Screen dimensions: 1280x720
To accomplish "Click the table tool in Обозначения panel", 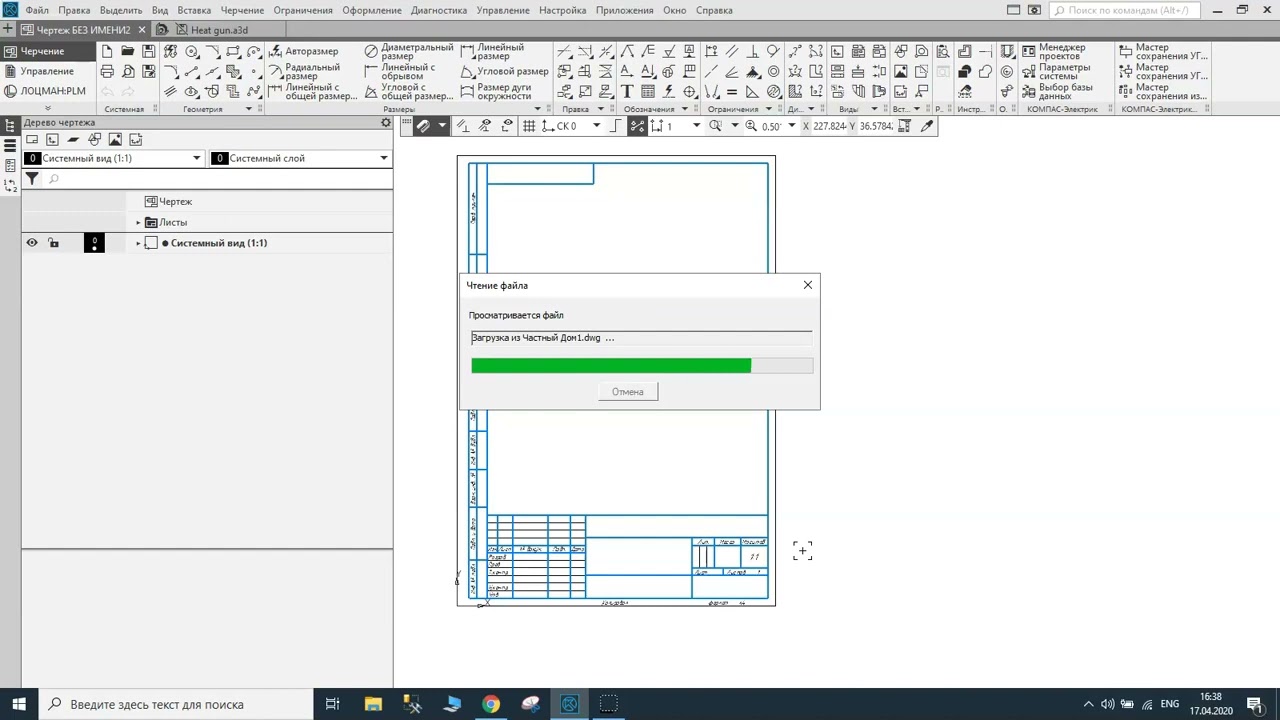I will (x=648, y=92).
